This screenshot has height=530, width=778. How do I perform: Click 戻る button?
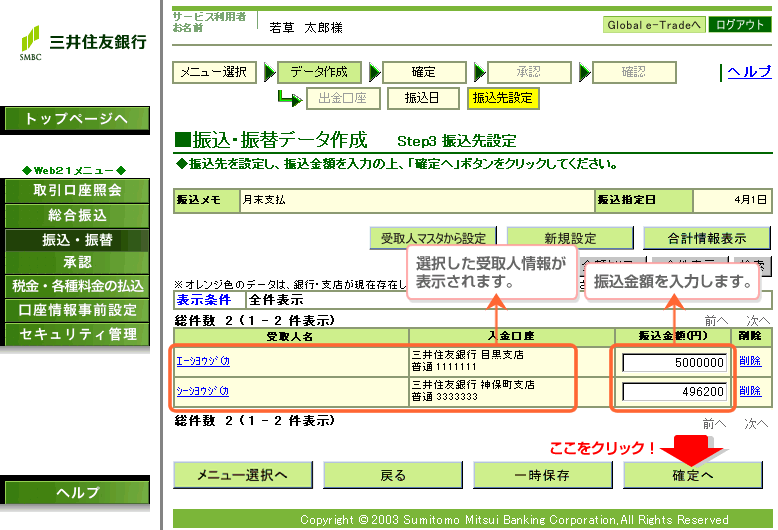(x=393, y=475)
